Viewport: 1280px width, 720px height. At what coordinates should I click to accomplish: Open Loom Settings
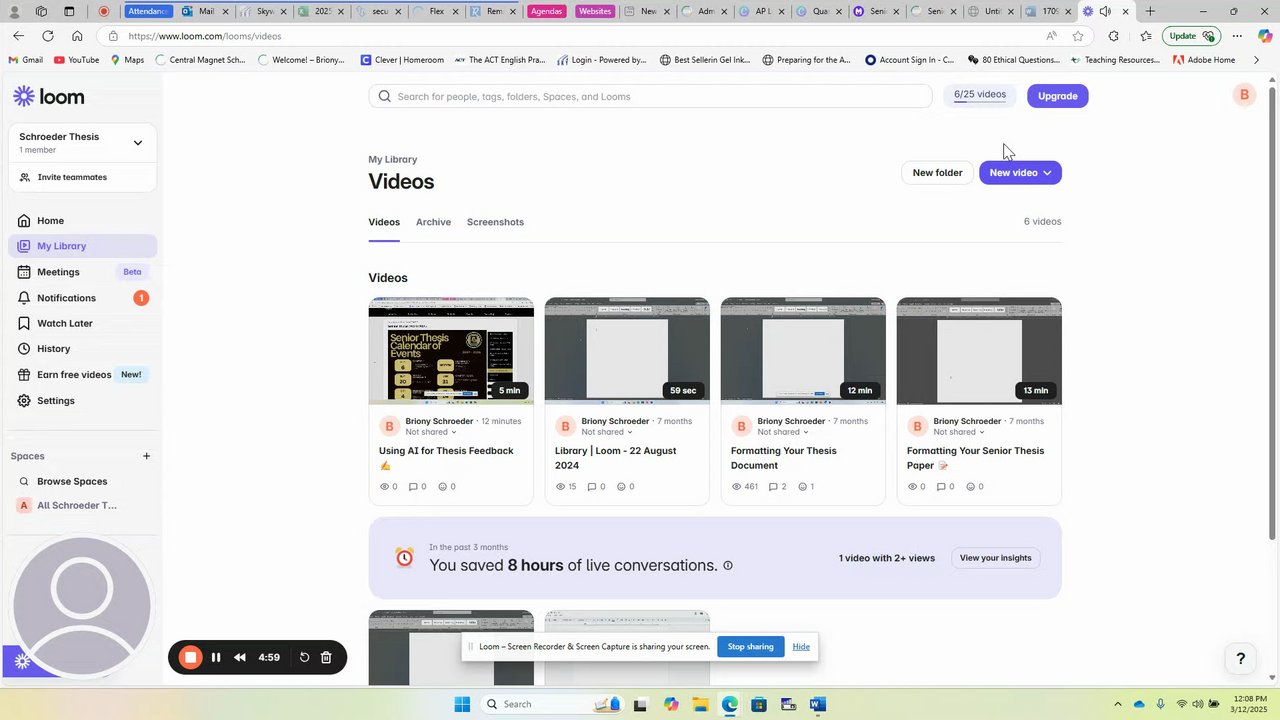[83, 400]
